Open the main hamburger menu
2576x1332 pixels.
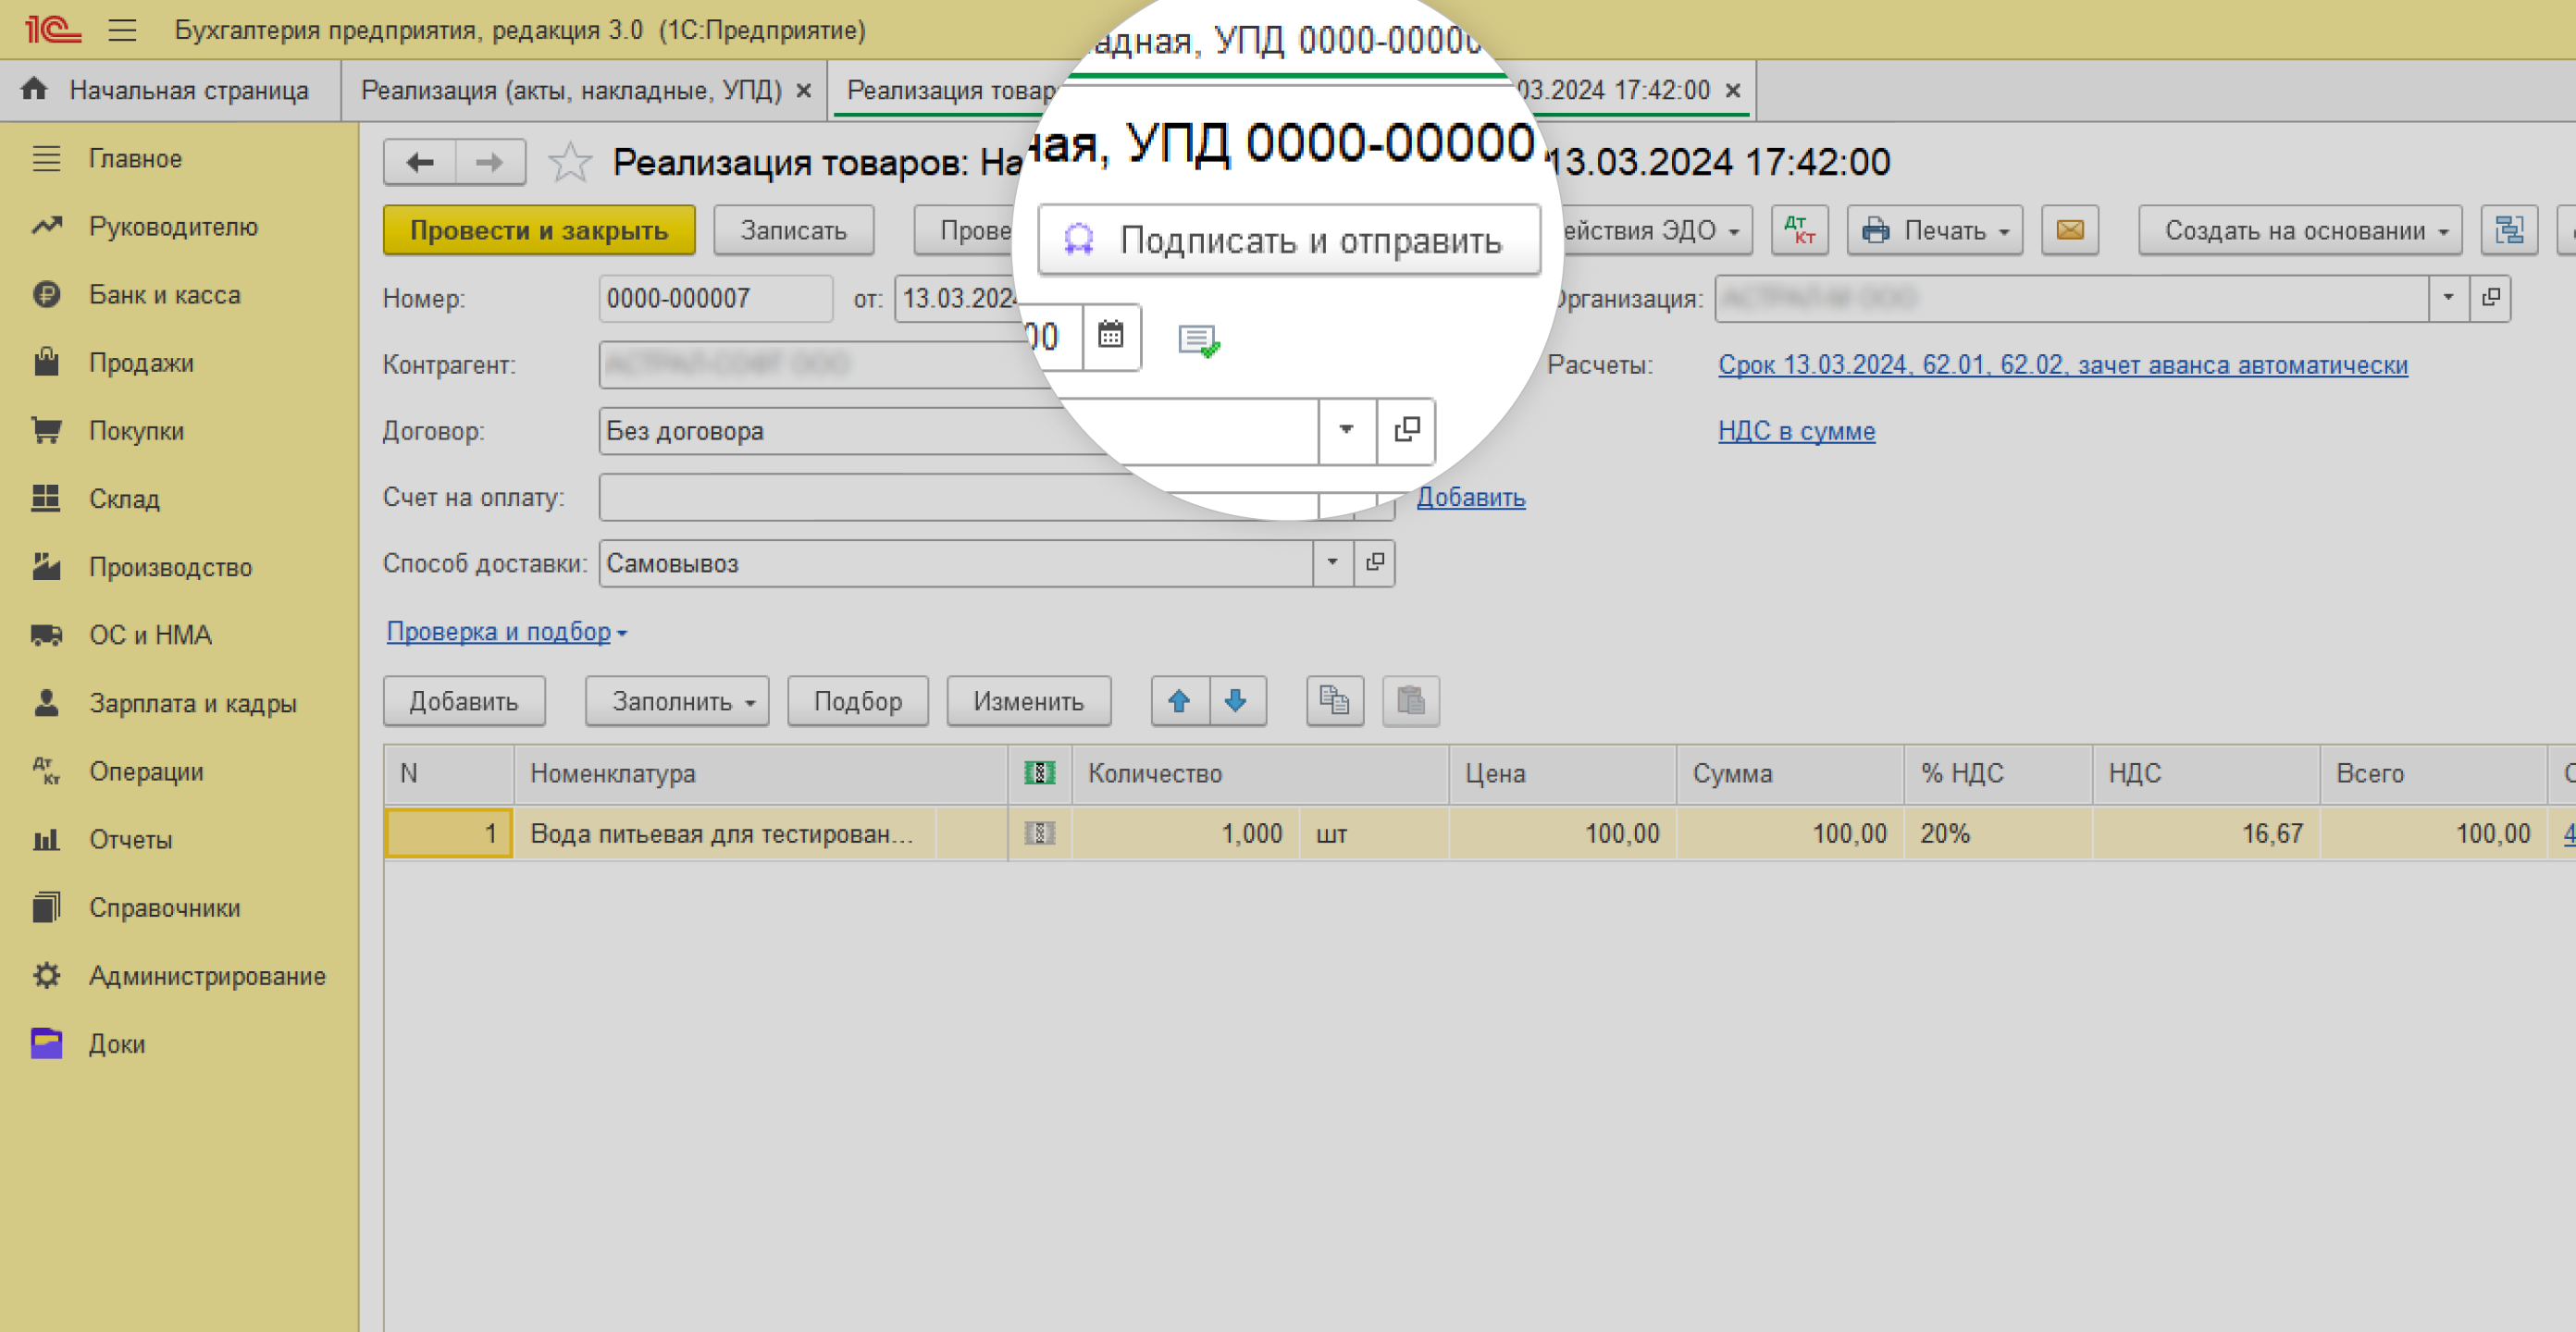point(122,30)
